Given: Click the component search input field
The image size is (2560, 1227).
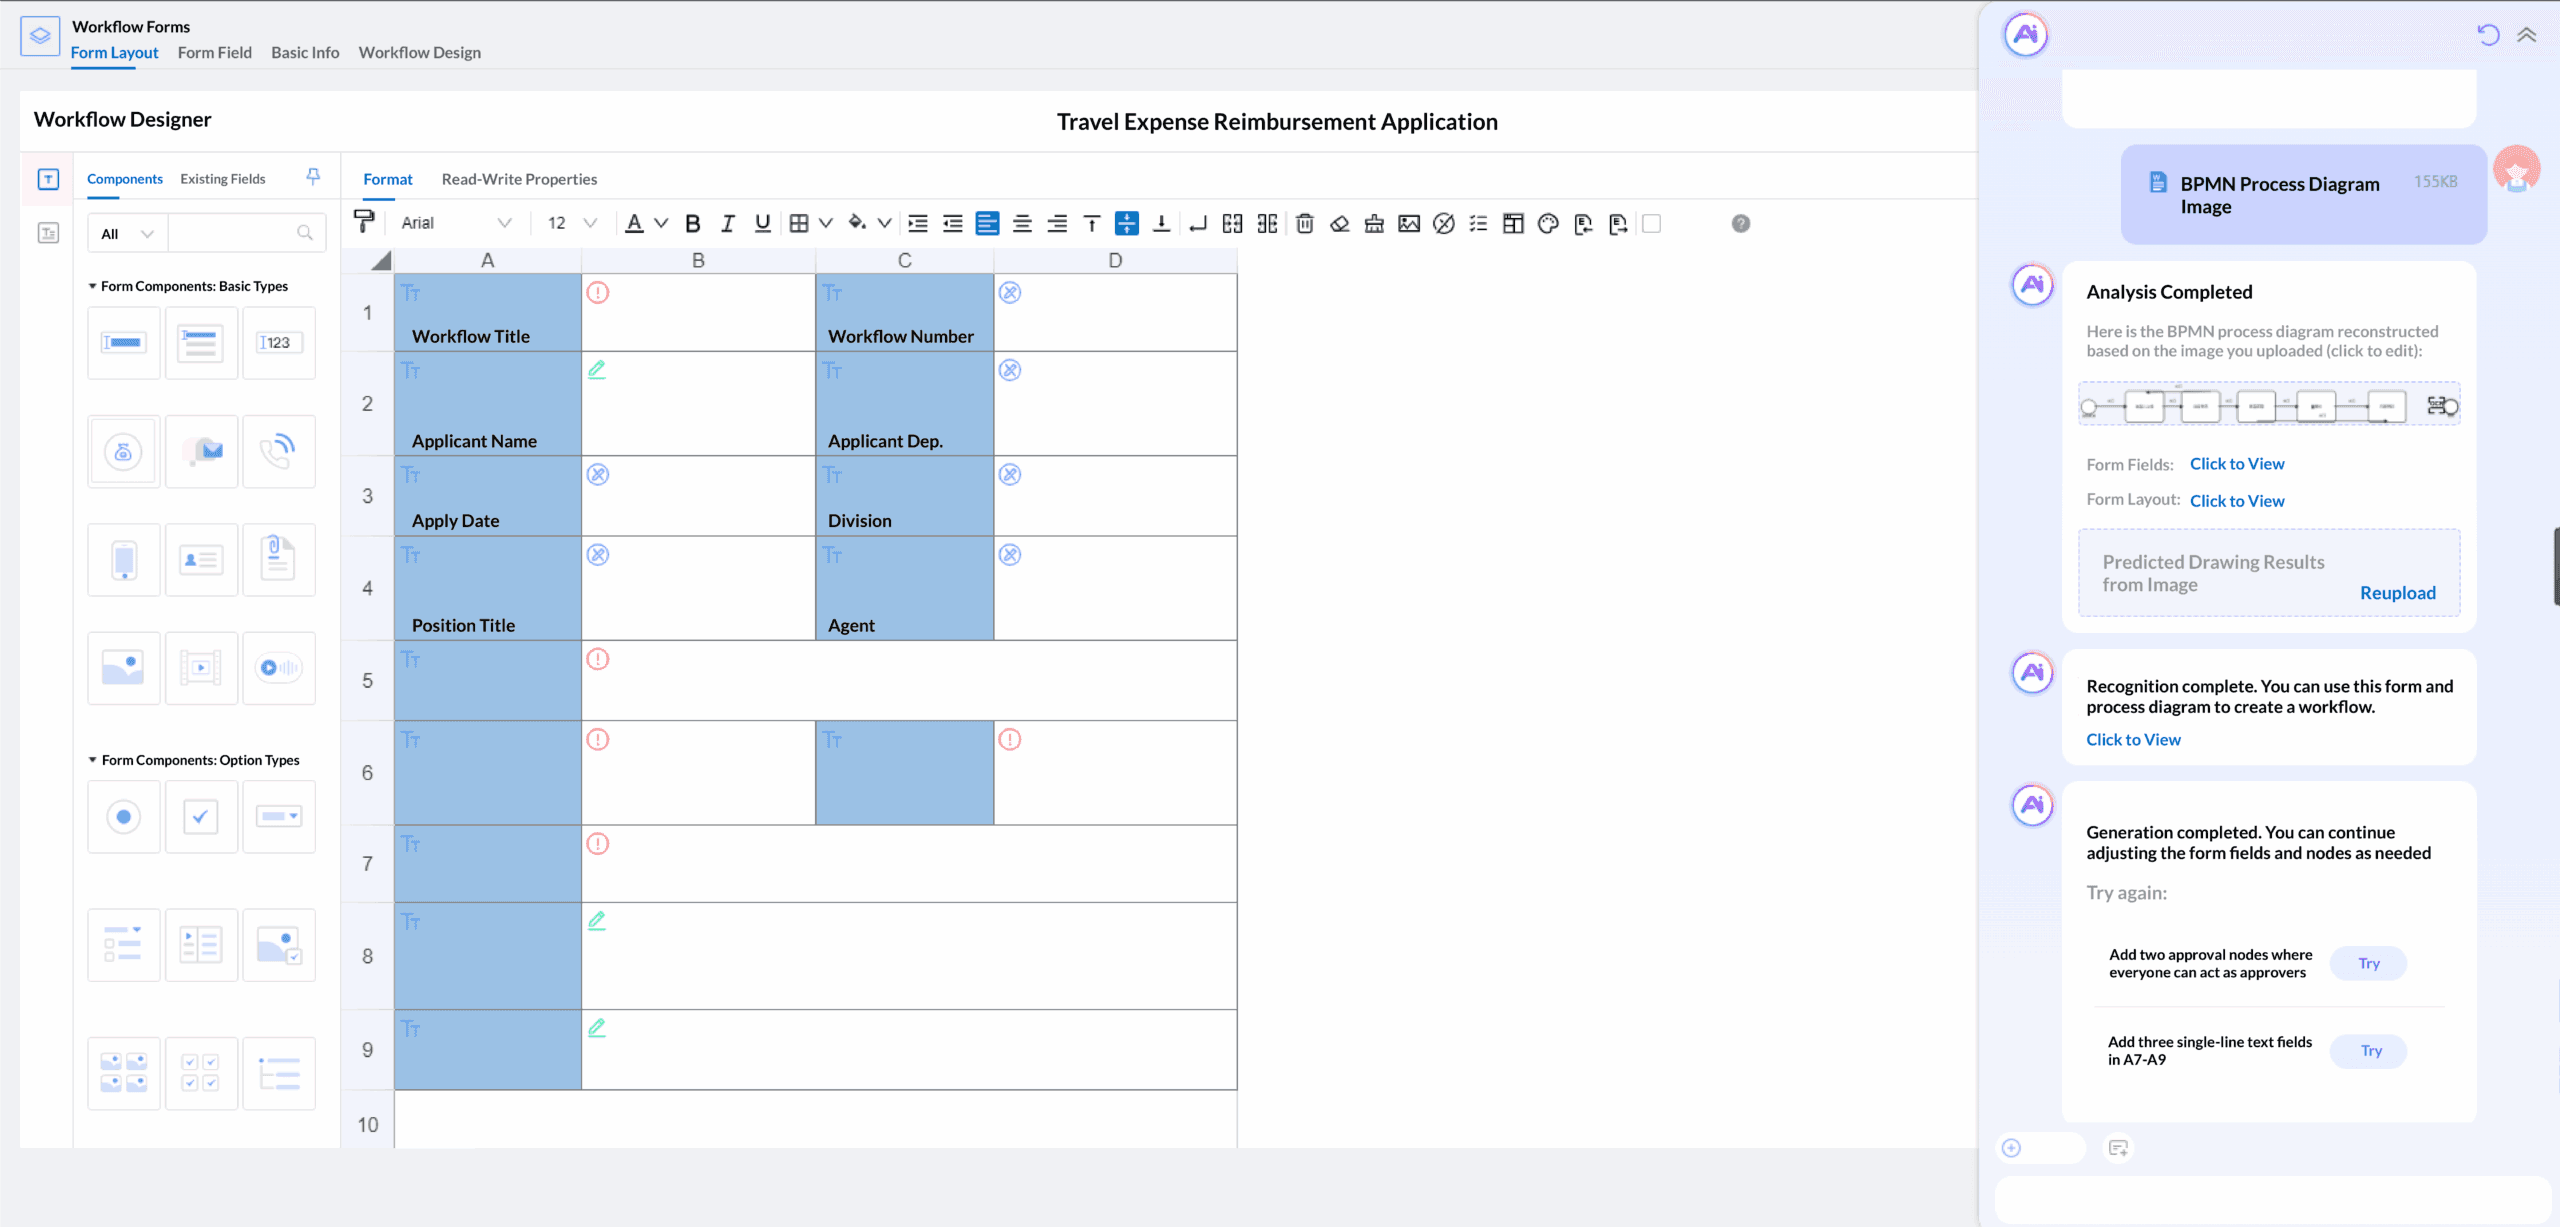Looking at the screenshot, I should click(246, 234).
